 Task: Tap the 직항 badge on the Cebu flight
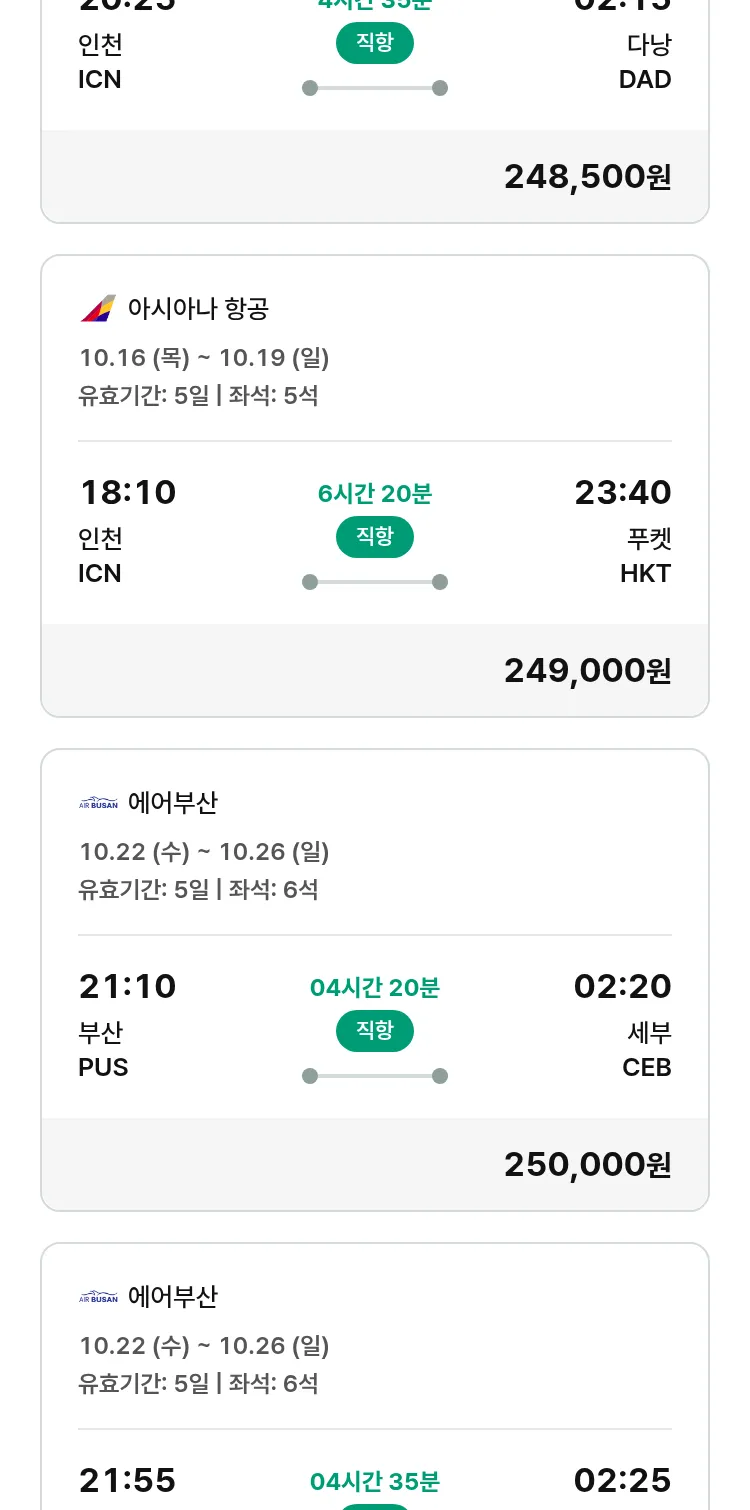tap(375, 1031)
